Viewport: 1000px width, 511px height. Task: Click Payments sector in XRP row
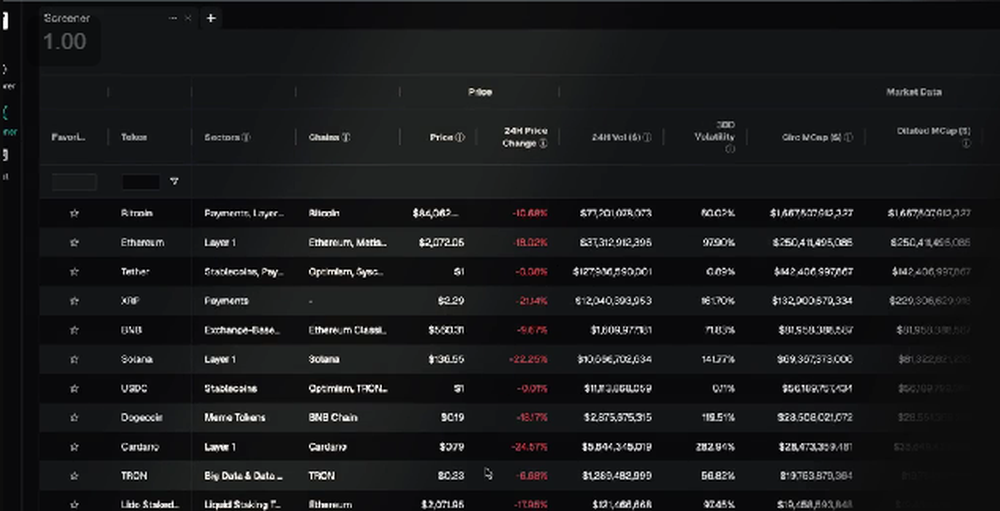coord(226,300)
